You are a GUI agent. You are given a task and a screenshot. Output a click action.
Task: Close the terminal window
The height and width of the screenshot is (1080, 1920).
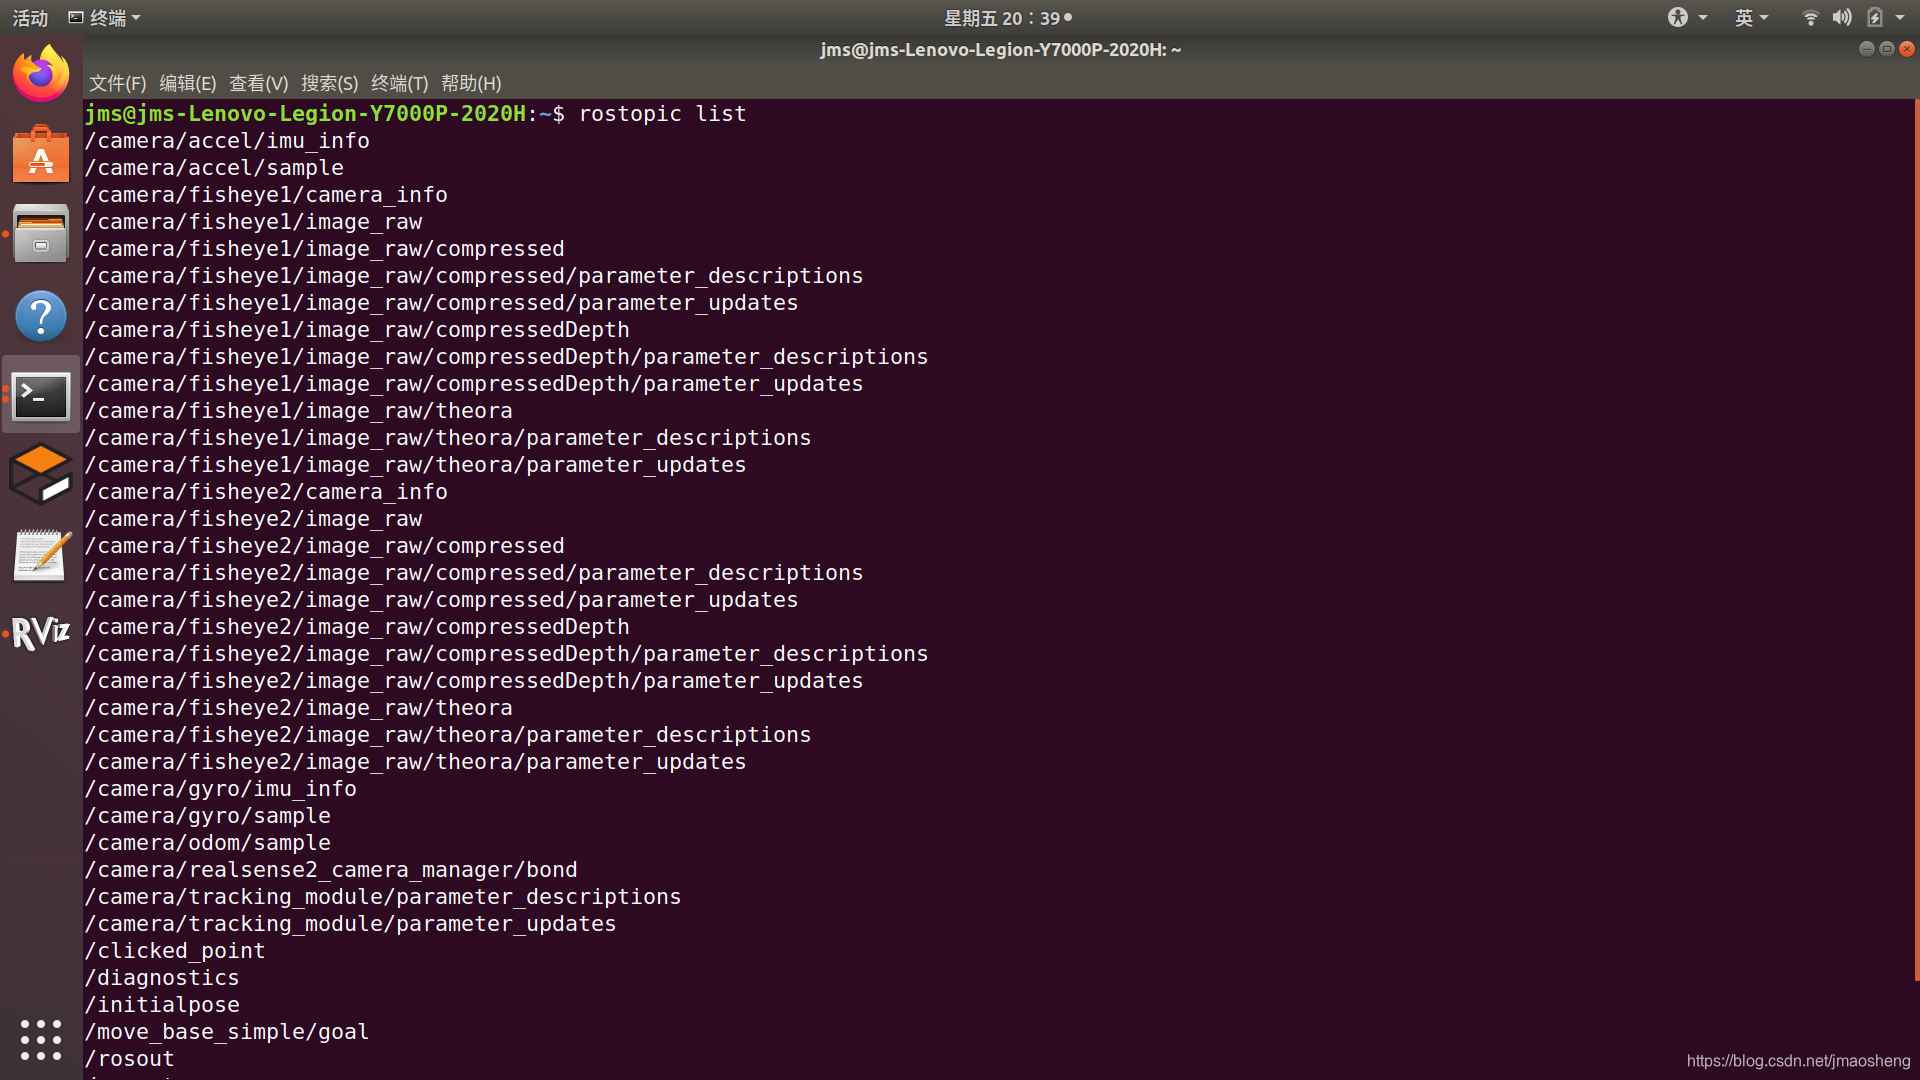point(1907,48)
